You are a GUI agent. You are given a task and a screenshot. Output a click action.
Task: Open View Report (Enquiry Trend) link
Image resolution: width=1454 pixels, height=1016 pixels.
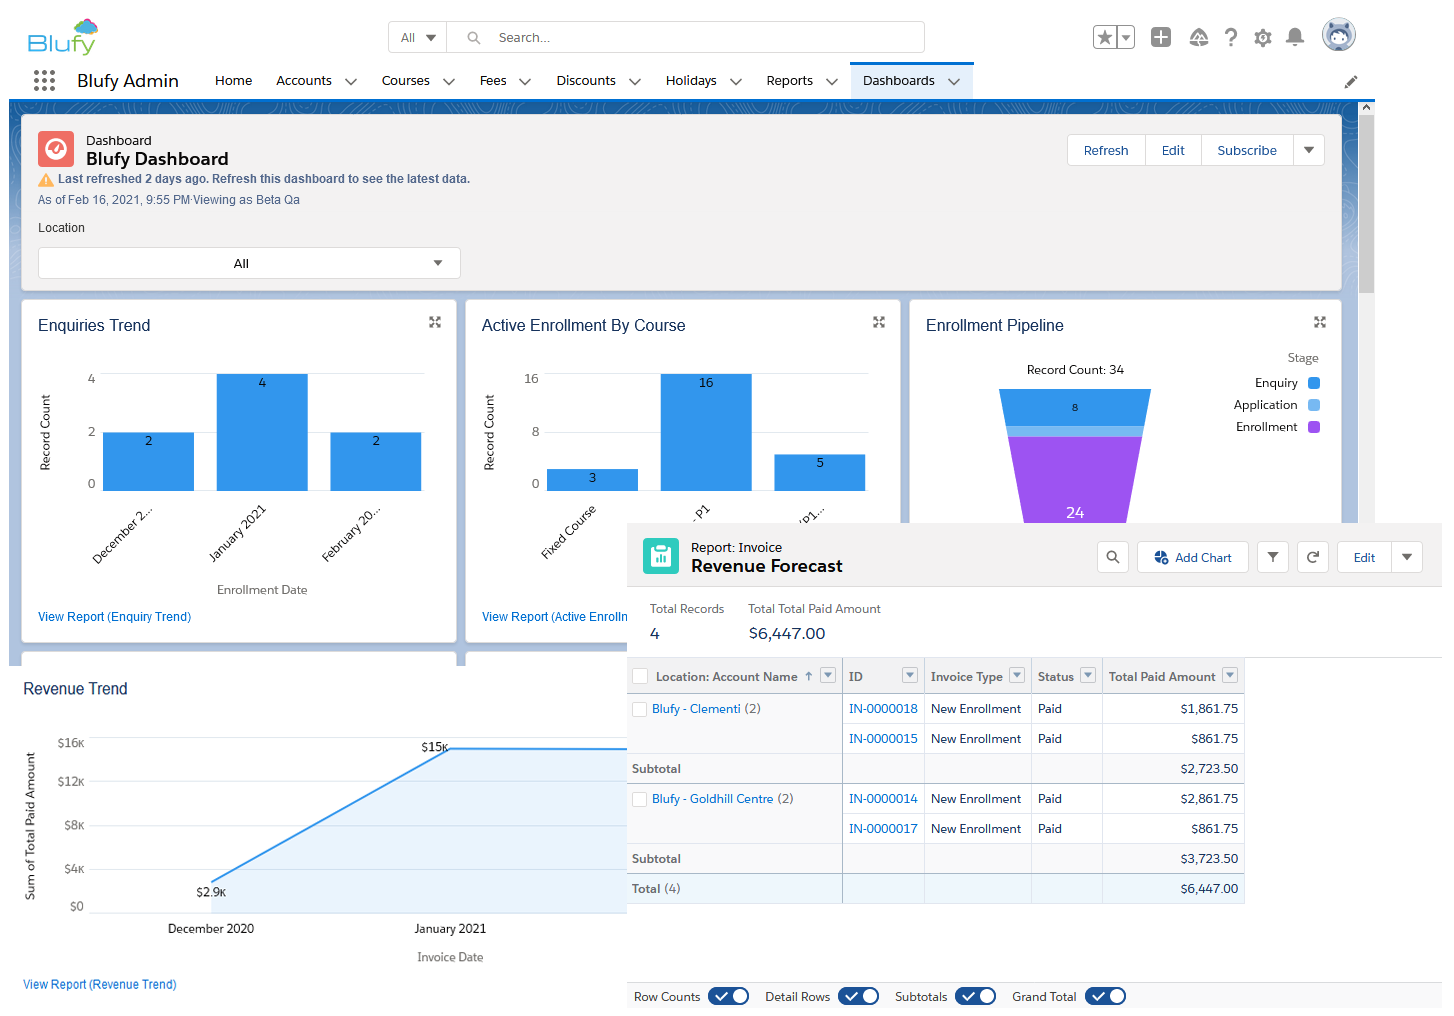[114, 617]
